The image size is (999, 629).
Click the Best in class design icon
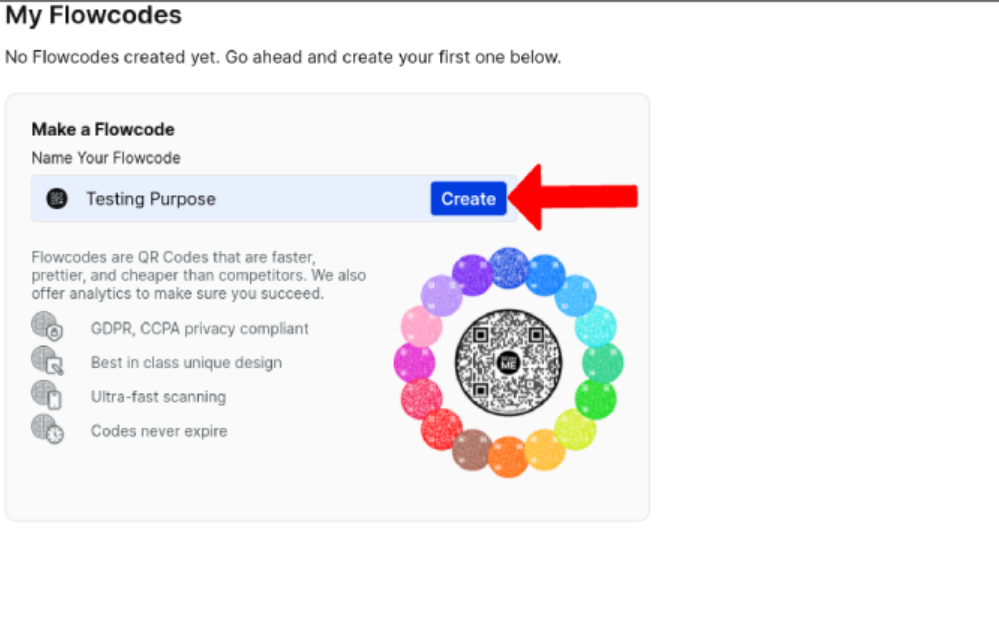point(47,360)
